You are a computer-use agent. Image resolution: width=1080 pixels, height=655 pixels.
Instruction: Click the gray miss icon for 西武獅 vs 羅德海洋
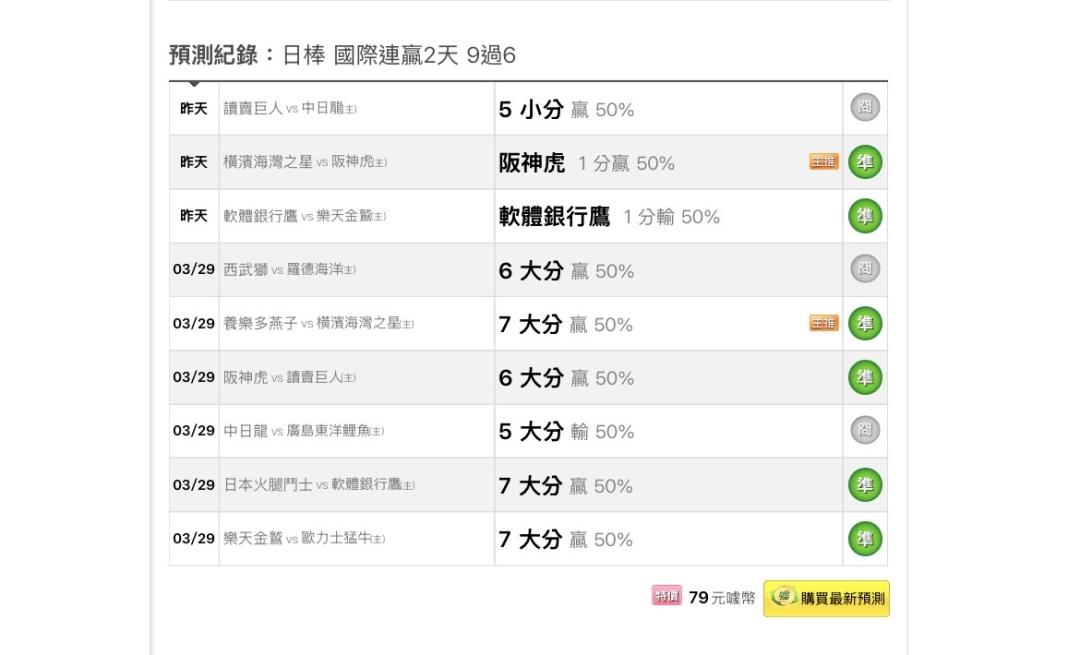point(865,270)
